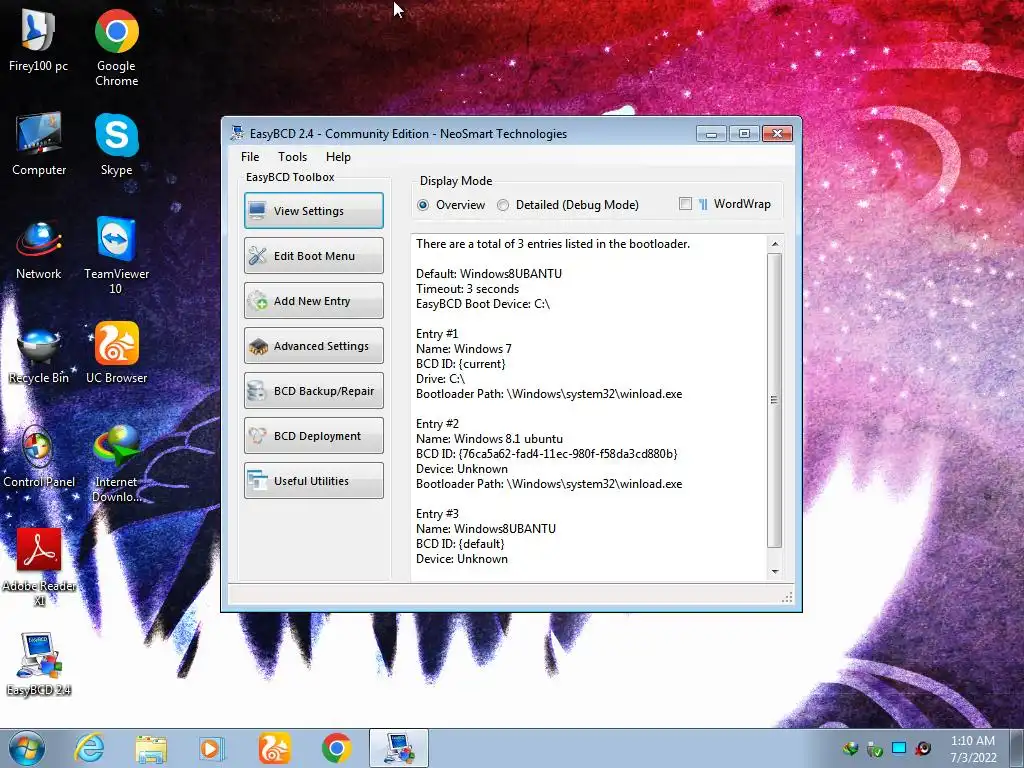Select Control Panel desktop icon
Screen dimensions: 1024x768
tap(39, 457)
